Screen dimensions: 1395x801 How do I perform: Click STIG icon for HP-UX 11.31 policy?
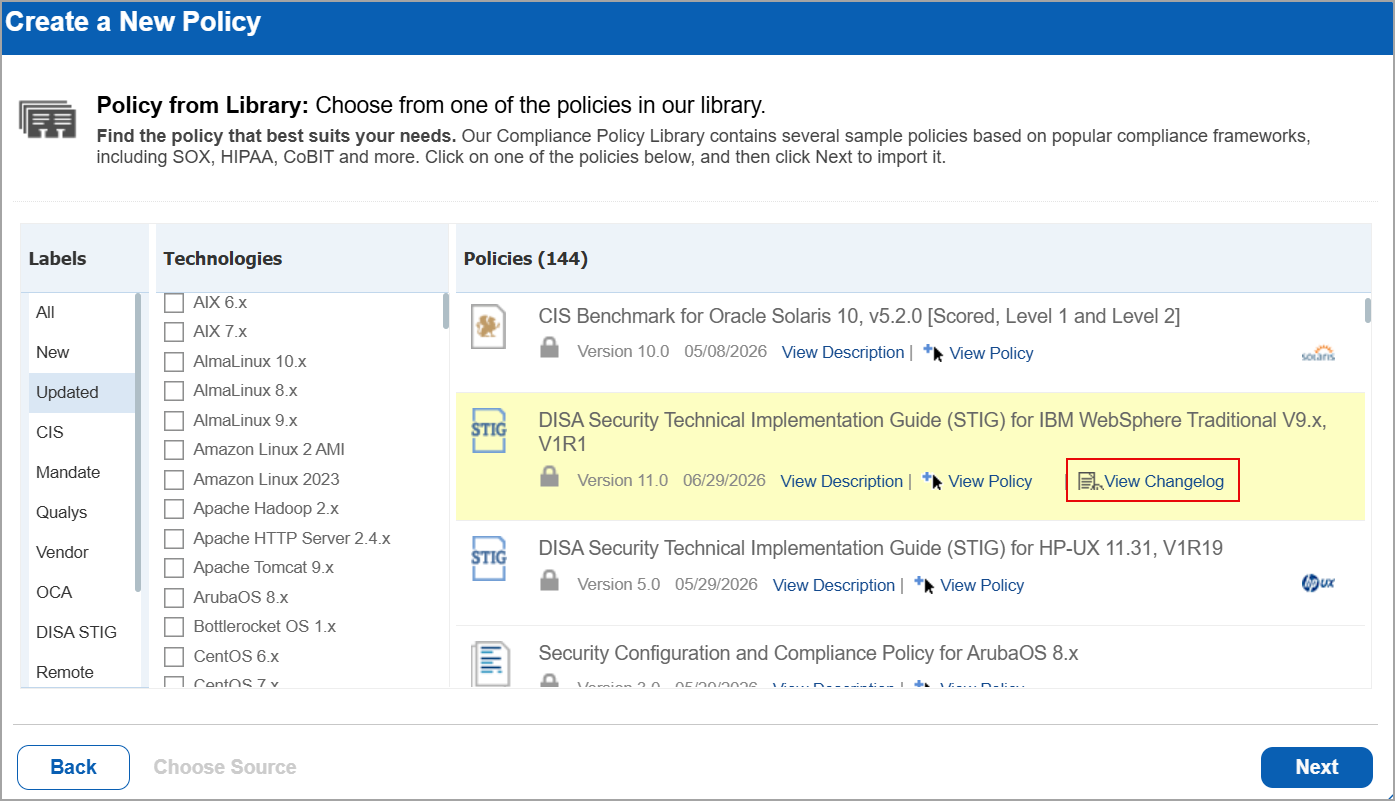click(x=488, y=558)
